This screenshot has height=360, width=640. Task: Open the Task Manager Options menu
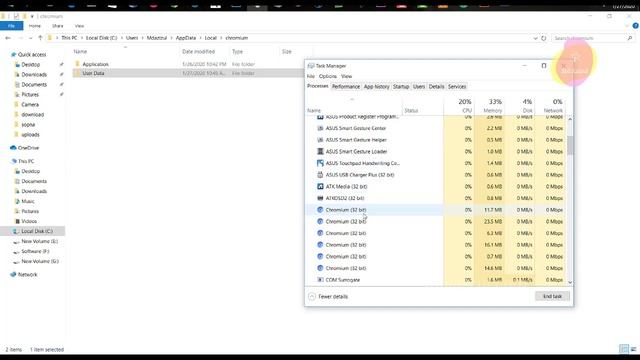click(x=328, y=76)
